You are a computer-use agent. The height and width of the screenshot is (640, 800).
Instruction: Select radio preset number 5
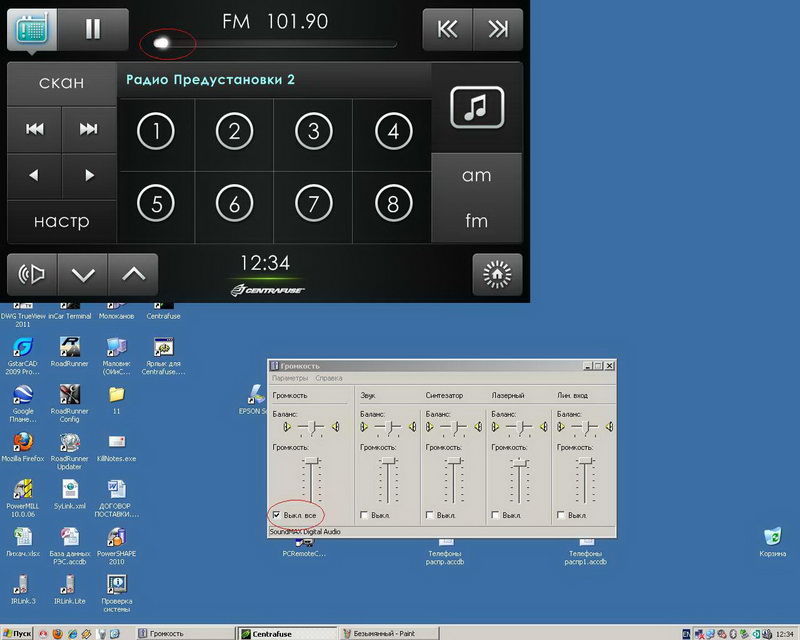(156, 204)
